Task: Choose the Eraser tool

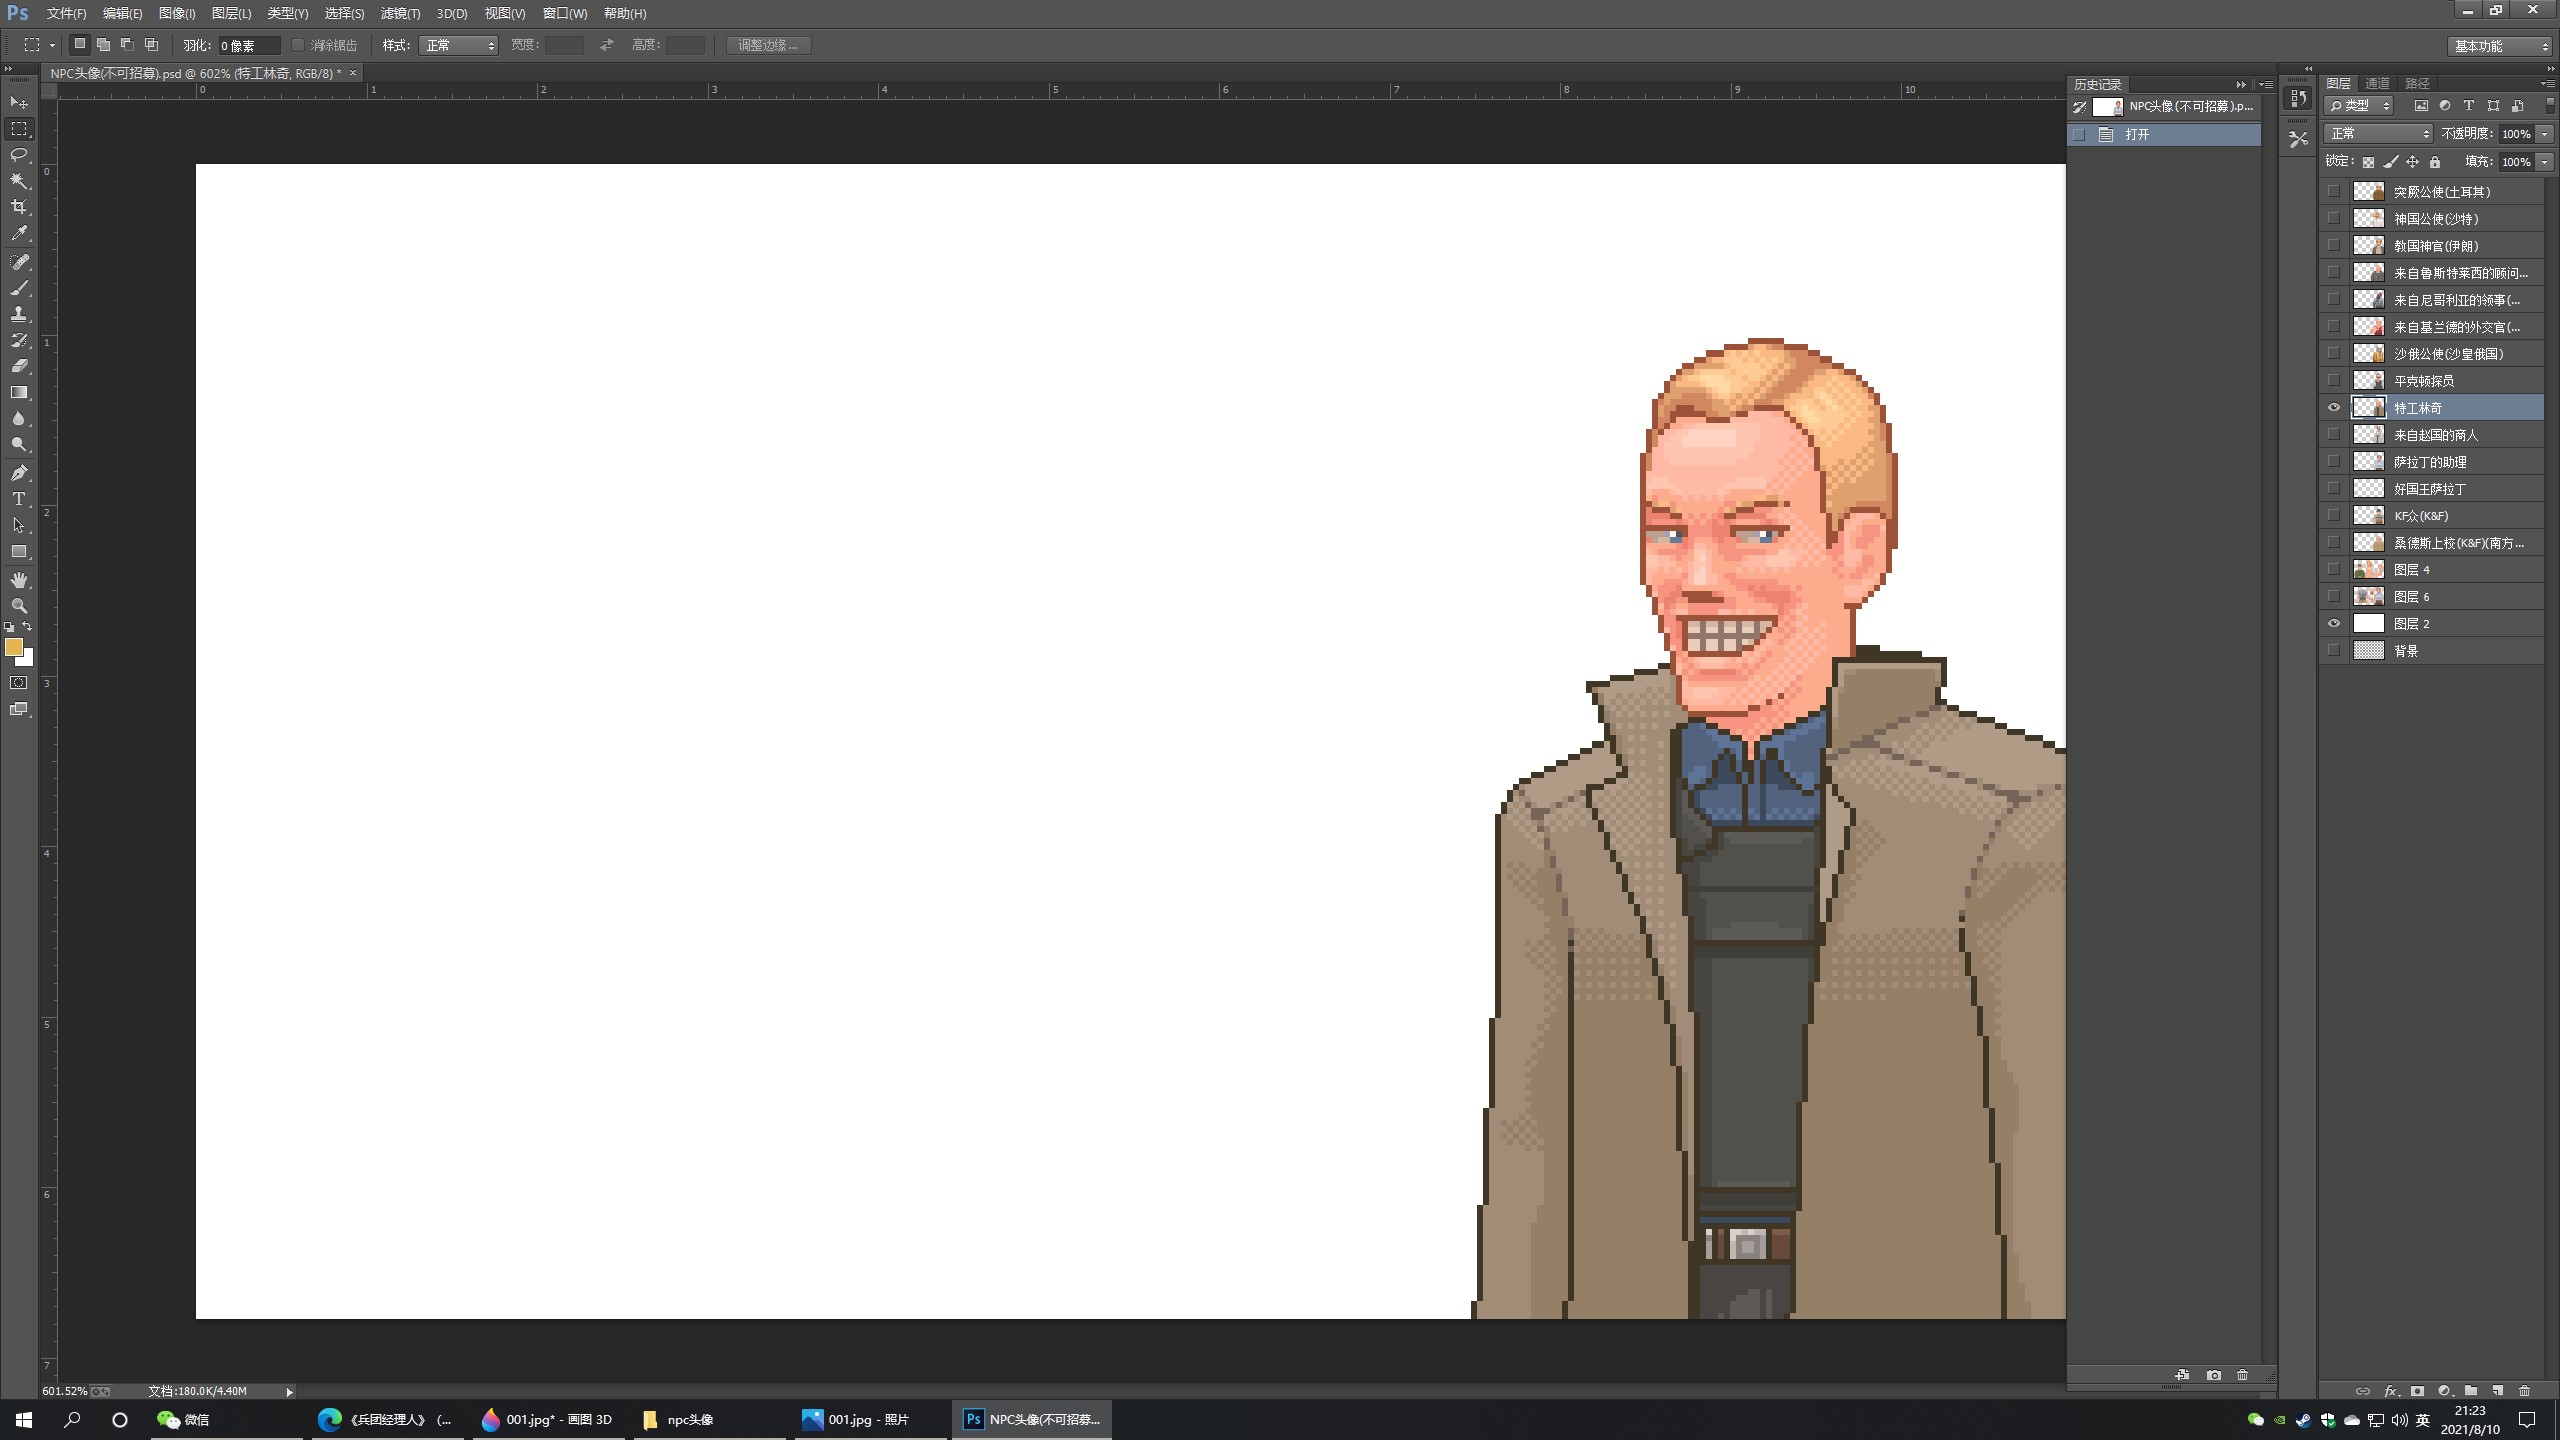Action: coord(19,366)
